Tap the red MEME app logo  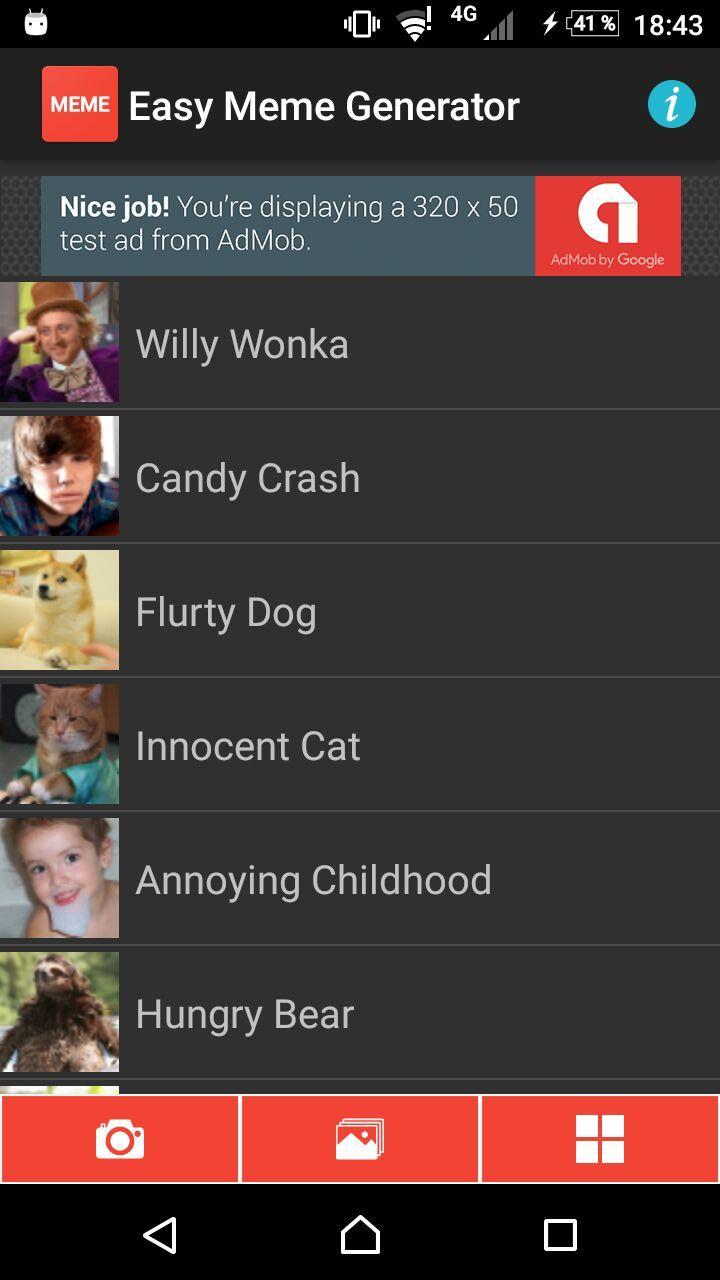point(80,104)
